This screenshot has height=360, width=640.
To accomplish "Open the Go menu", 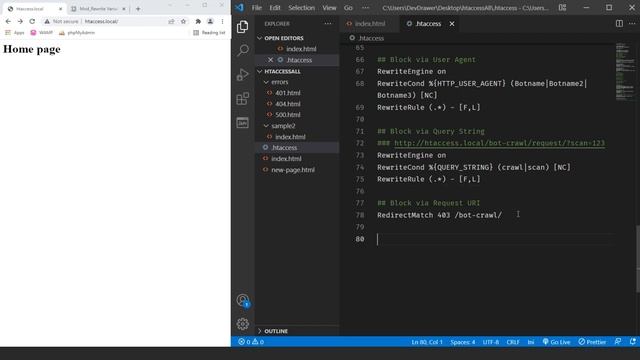I will [x=348, y=8].
